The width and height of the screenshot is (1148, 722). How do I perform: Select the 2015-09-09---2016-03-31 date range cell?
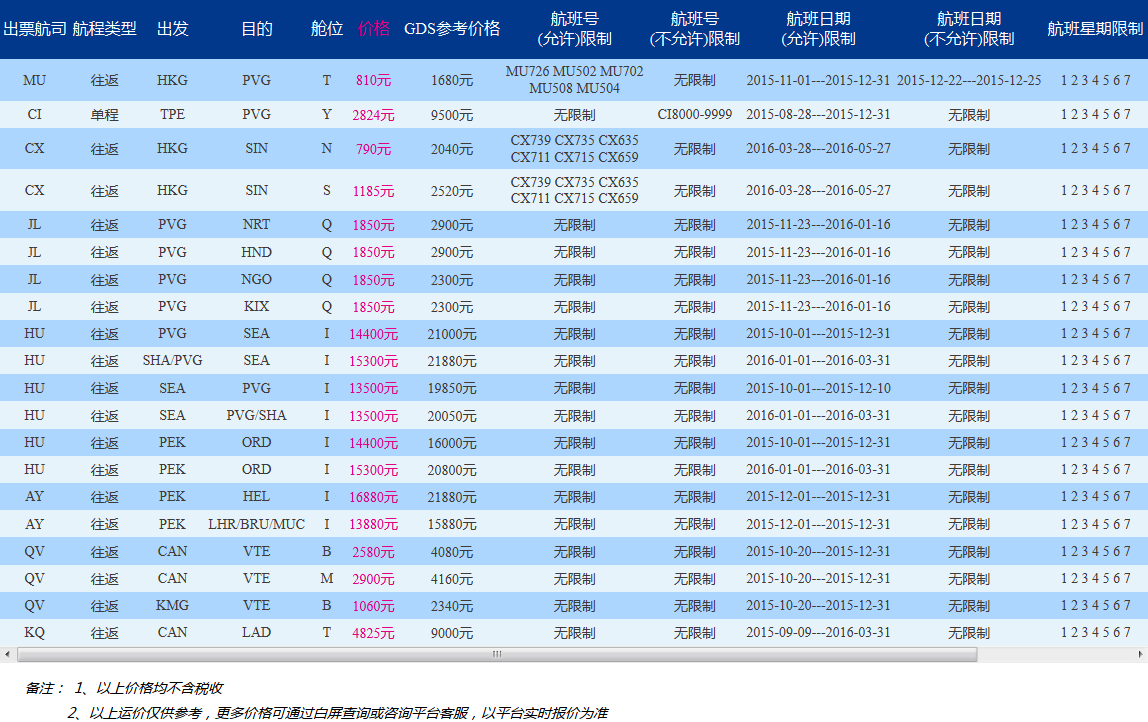point(819,633)
